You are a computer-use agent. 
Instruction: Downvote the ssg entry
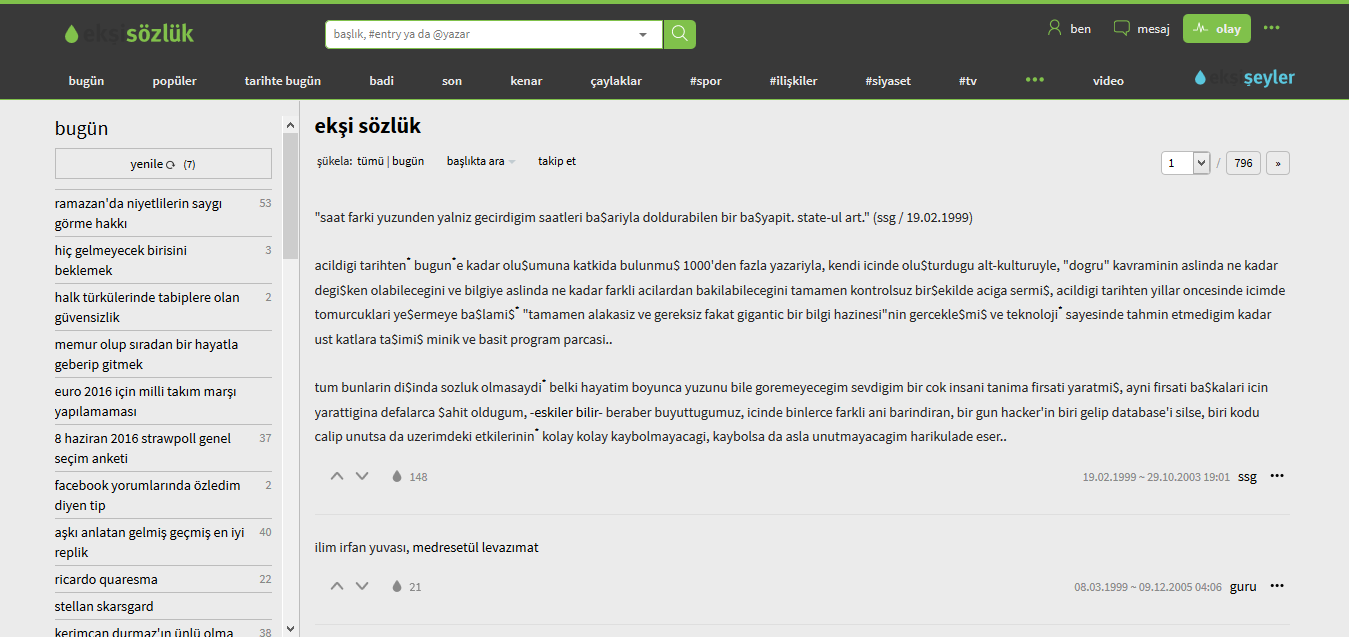pyautogui.click(x=362, y=476)
